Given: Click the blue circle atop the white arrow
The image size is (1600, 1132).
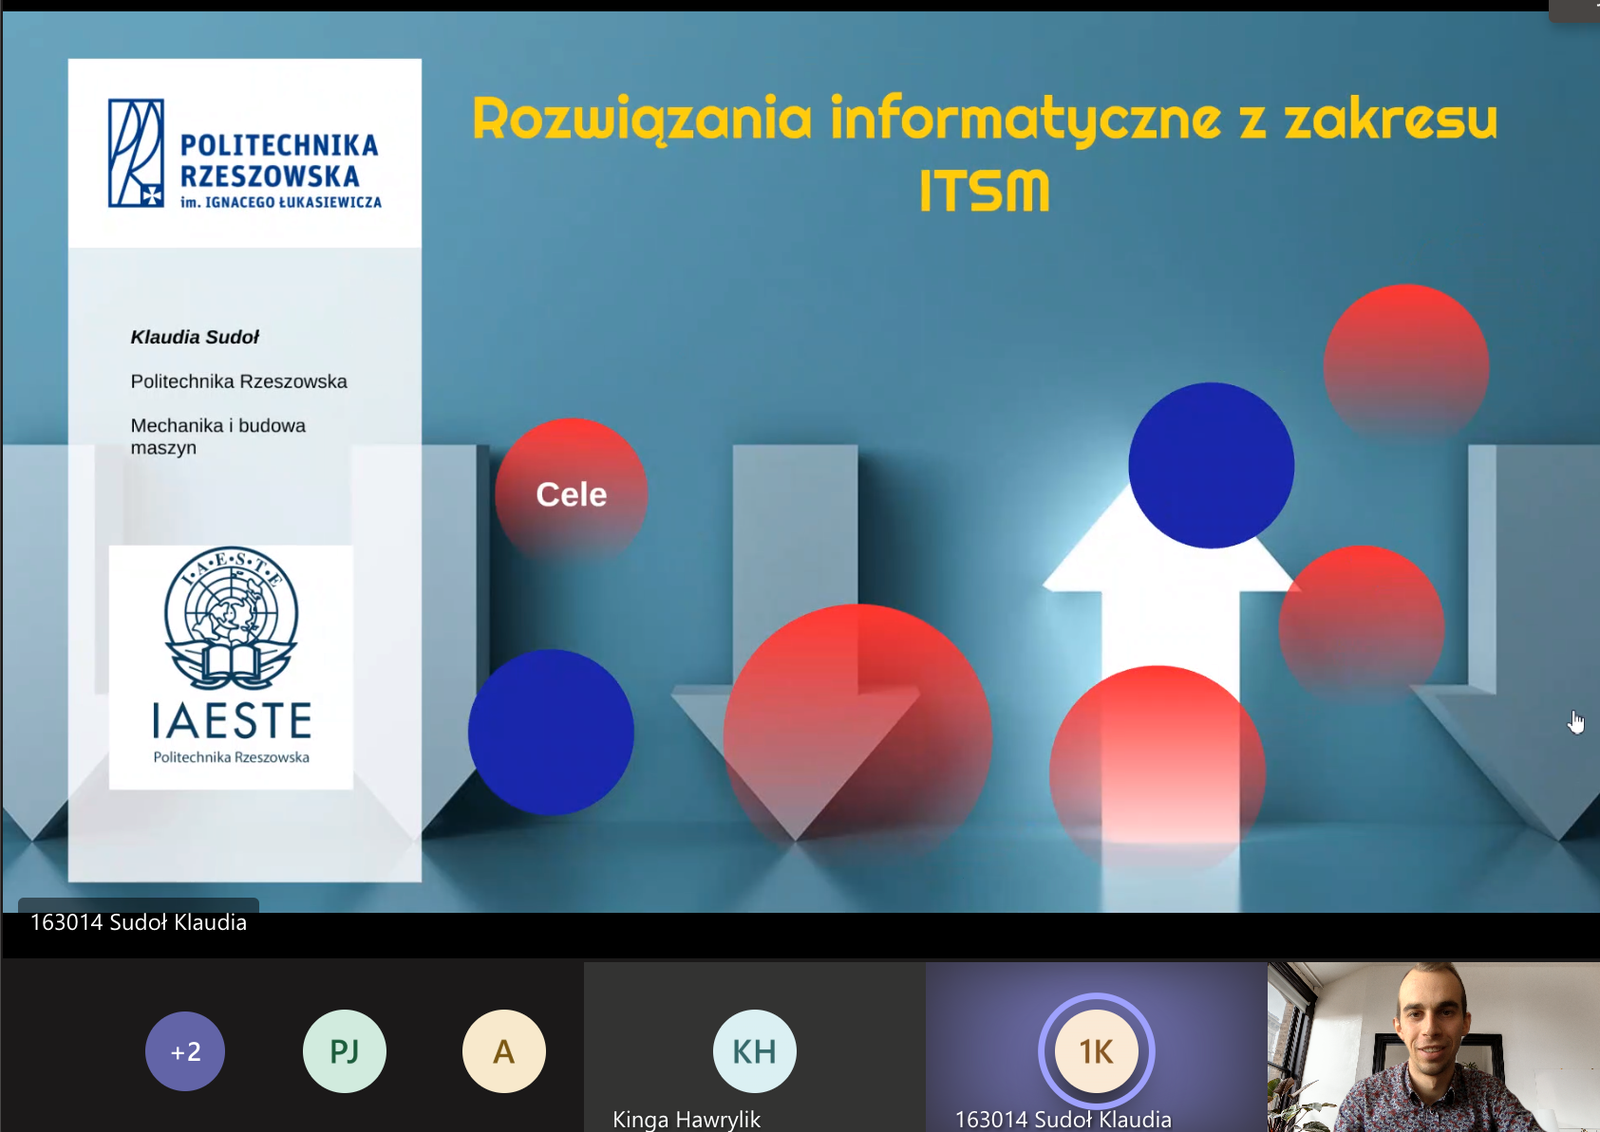Looking at the screenshot, I should click(1211, 465).
